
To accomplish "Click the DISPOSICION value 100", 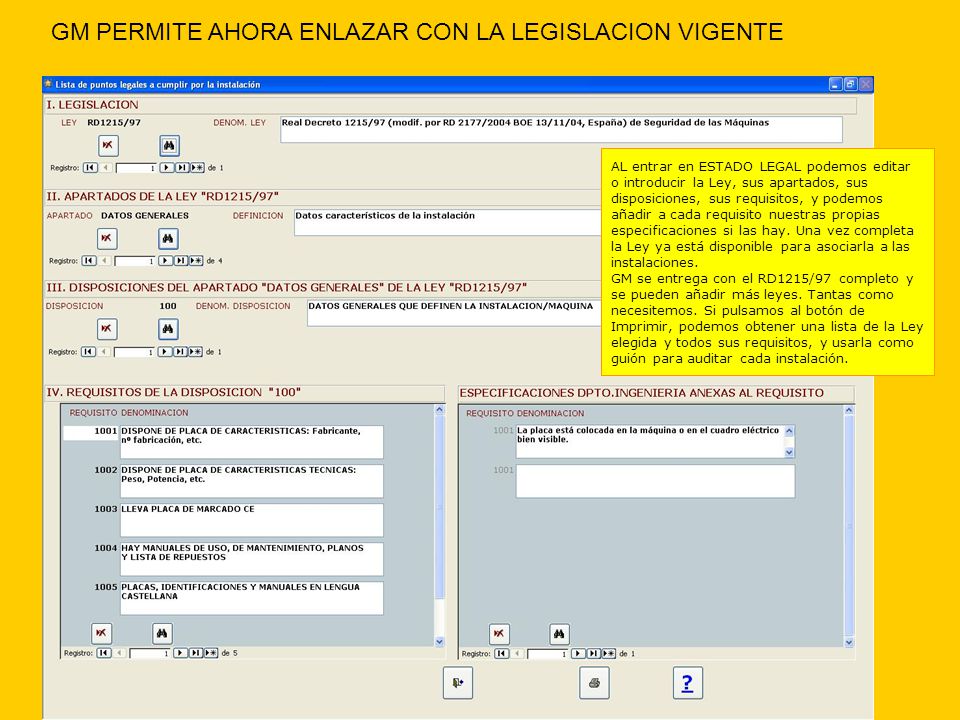I will 168,306.
